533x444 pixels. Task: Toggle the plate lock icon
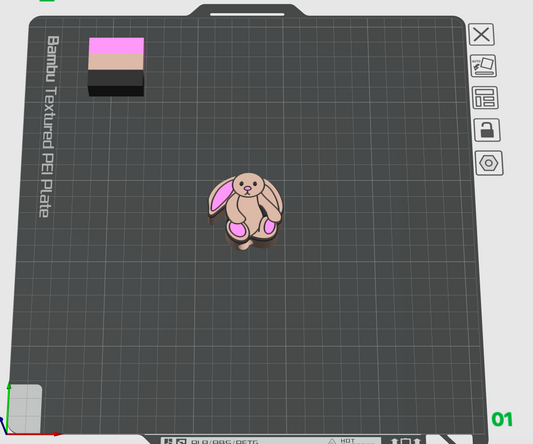pyautogui.click(x=487, y=130)
